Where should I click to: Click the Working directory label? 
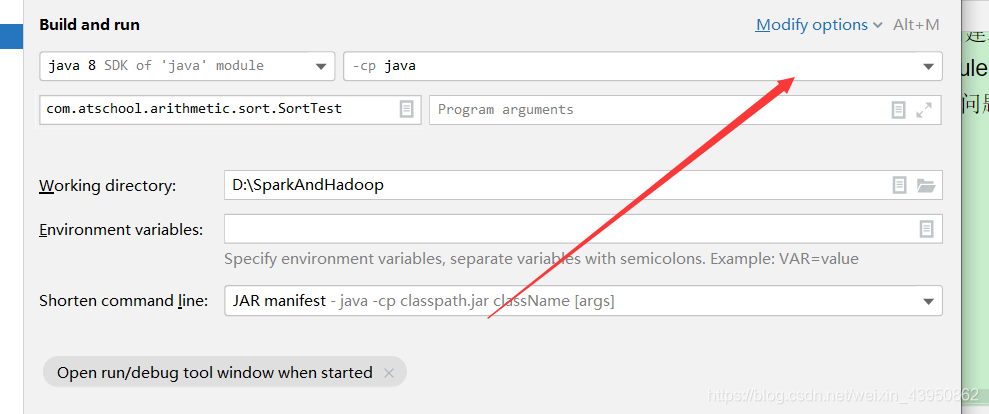click(108, 186)
